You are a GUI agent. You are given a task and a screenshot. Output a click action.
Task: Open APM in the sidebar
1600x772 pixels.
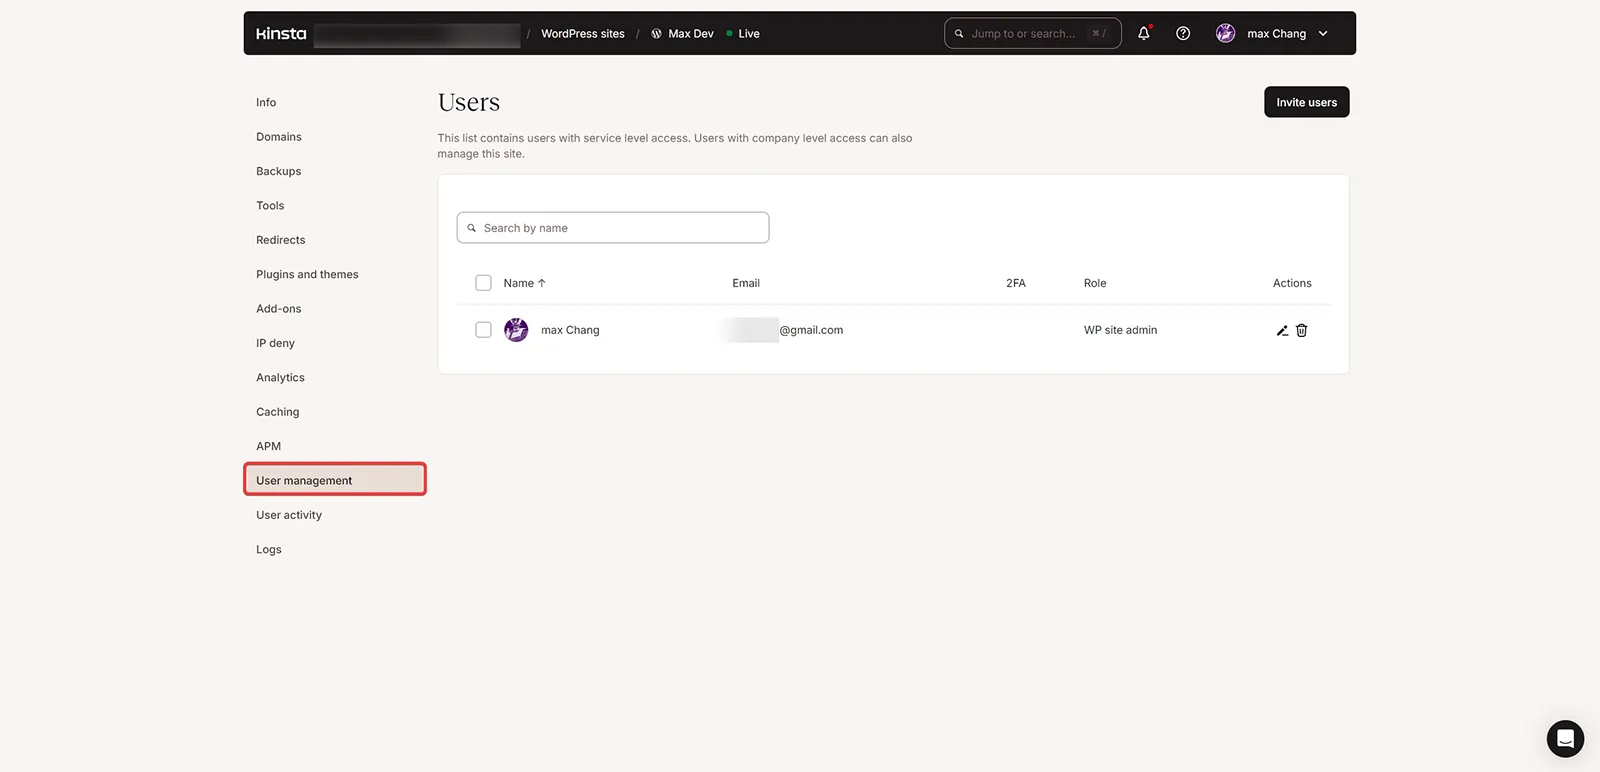tap(268, 446)
